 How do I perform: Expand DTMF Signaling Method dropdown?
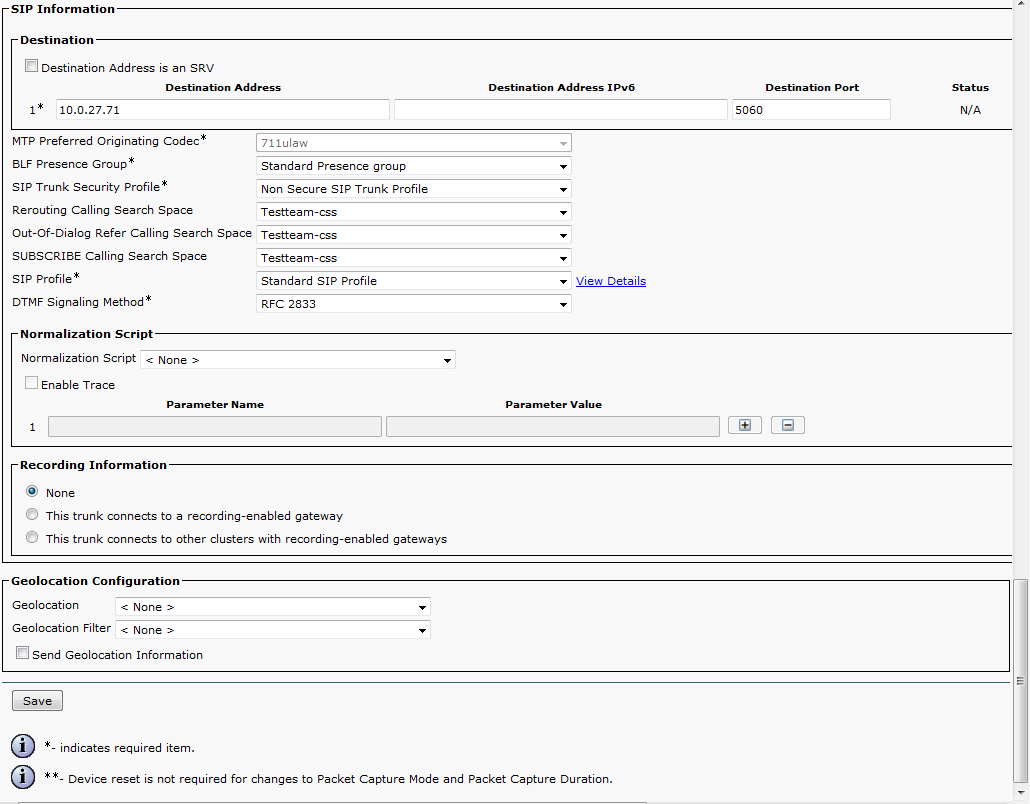tap(414, 304)
